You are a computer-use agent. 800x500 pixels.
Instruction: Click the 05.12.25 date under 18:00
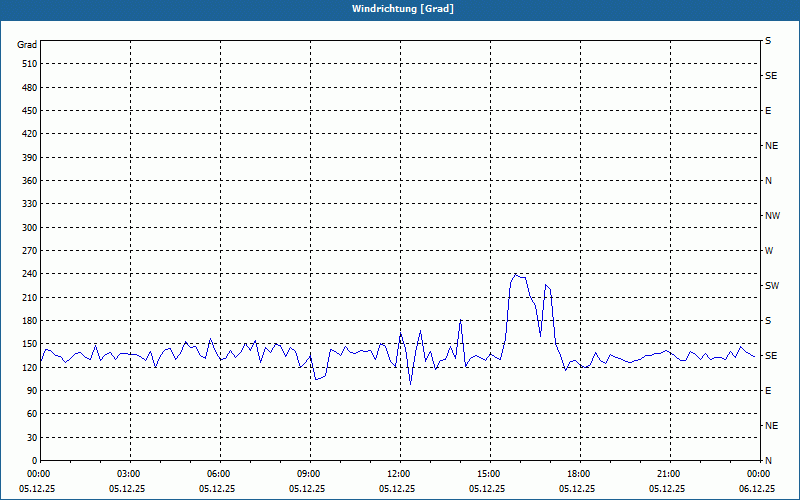tap(577, 488)
